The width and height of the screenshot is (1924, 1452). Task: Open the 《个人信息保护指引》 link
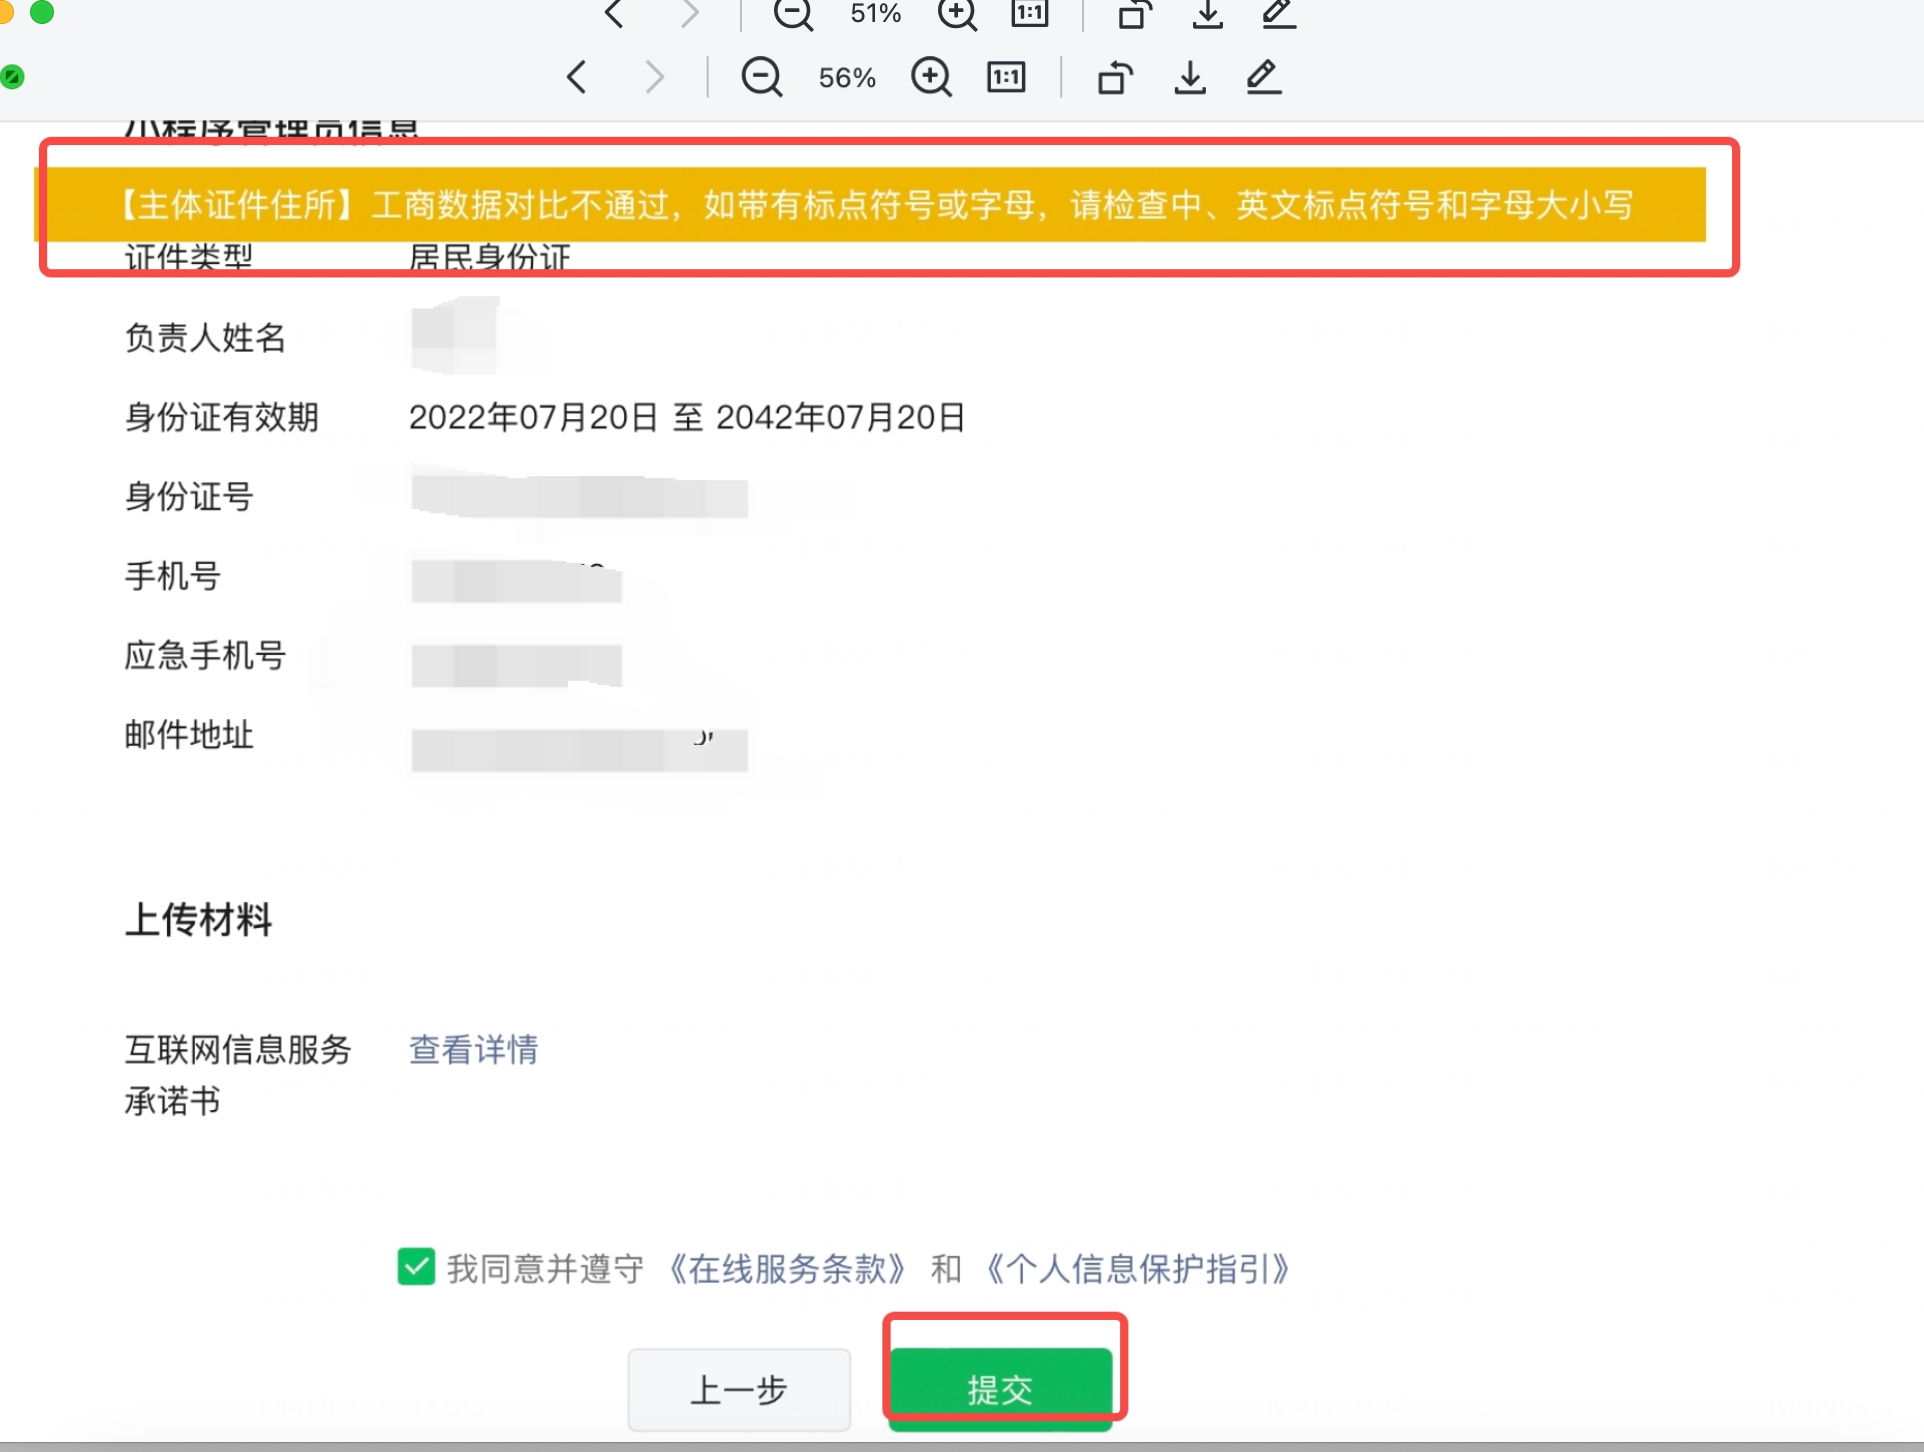(1138, 1269)
